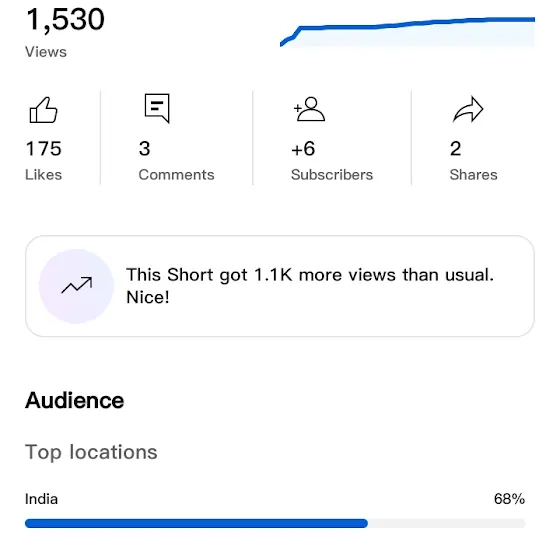Image resolution: width=560 pixels, height=560 pixels.
Task: Open the 'more views than usual' card
Action: [280, 286]
